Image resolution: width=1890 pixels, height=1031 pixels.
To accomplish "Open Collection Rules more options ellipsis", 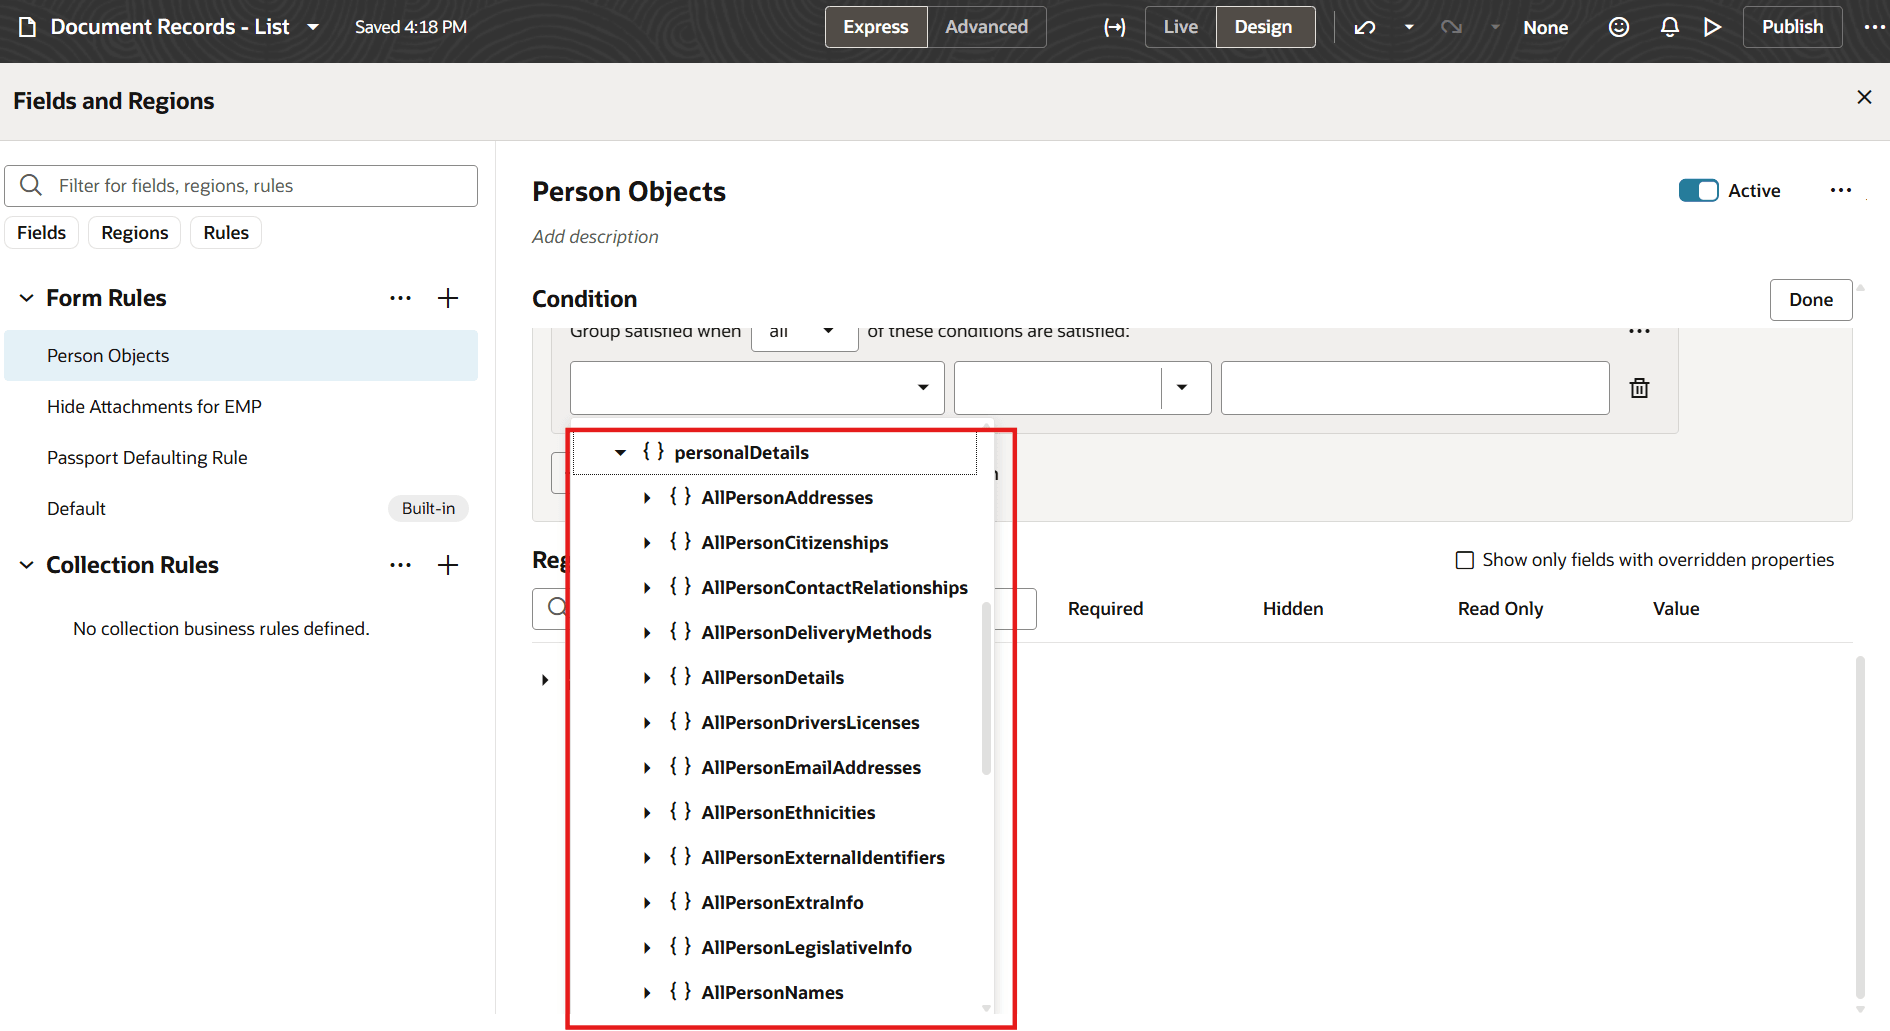I will click(400, 565).
